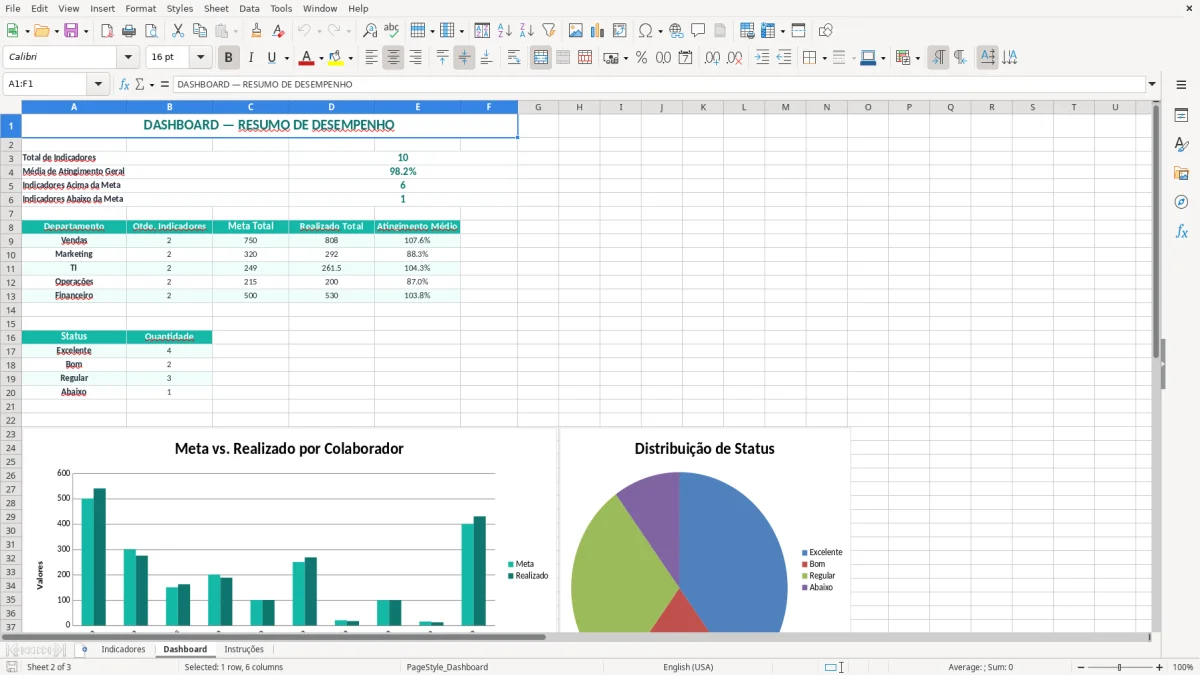Screen dimensions: 1200x675
Task: Open the Underline style dropdown arrow
Action: 286,58
